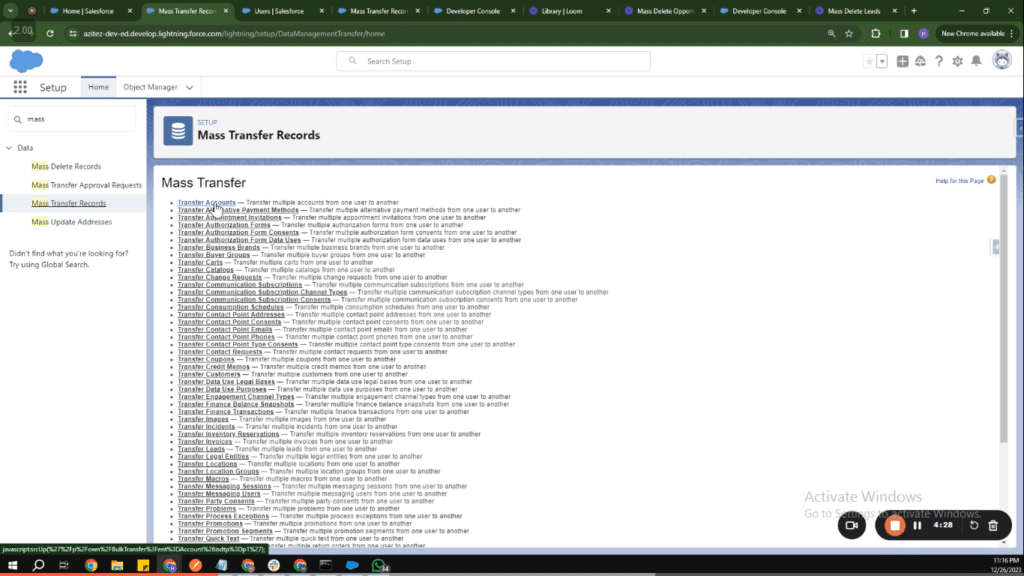This screenshot has height=576, width=1024.
Task: Click the browser address bar URL
Action: coord(234,34)
